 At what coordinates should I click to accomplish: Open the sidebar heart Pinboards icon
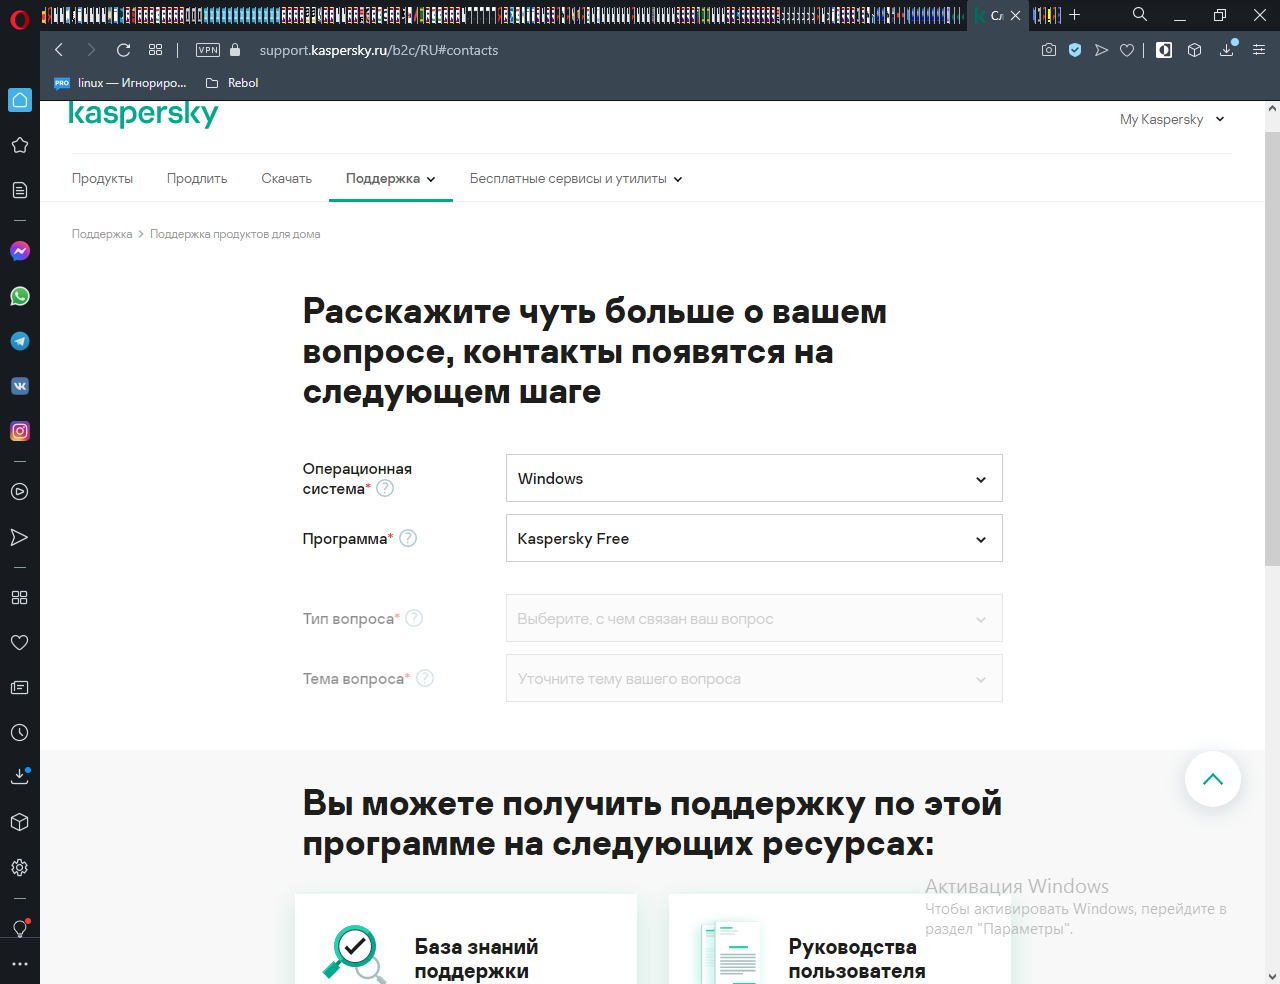tap(19, 642)
